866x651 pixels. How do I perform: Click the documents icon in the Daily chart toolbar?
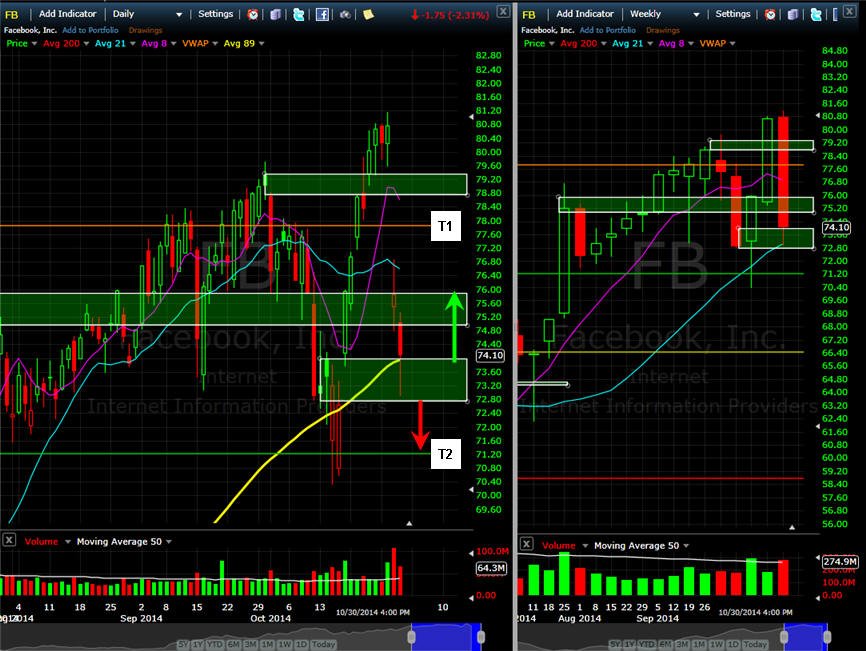click(276, 14)
